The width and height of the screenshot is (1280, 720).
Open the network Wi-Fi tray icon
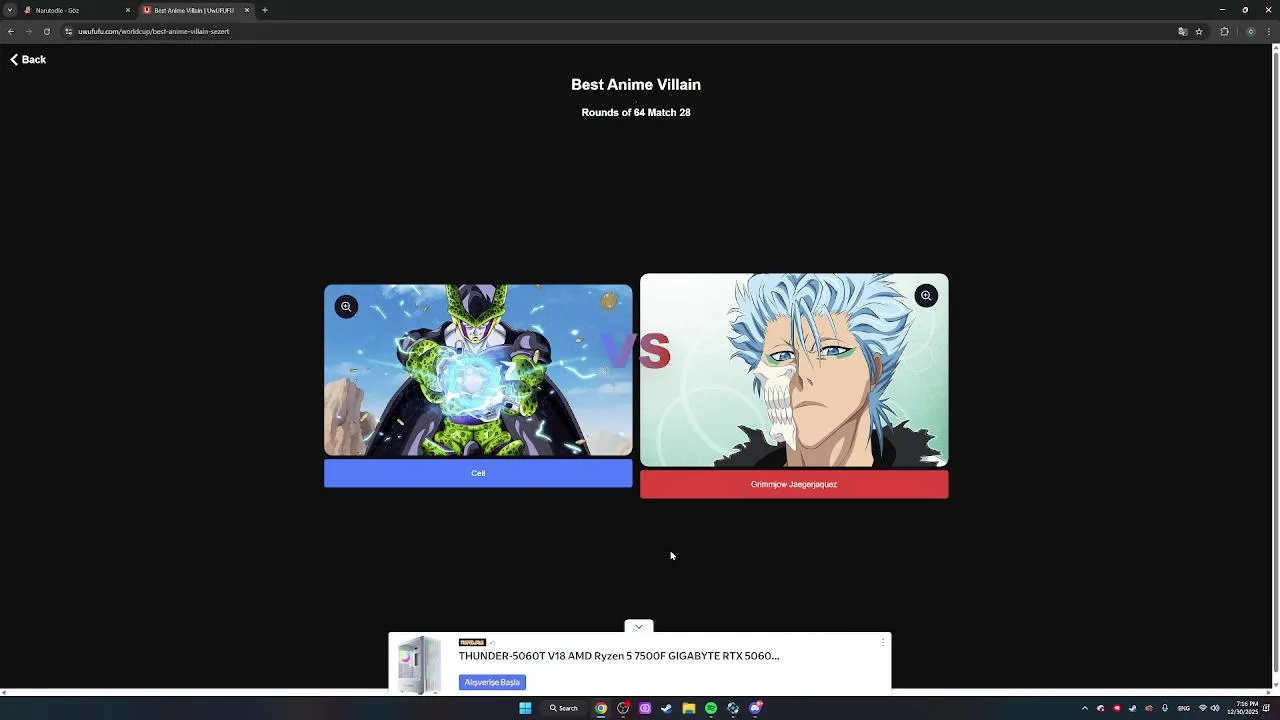click(x=1203, y=708)
